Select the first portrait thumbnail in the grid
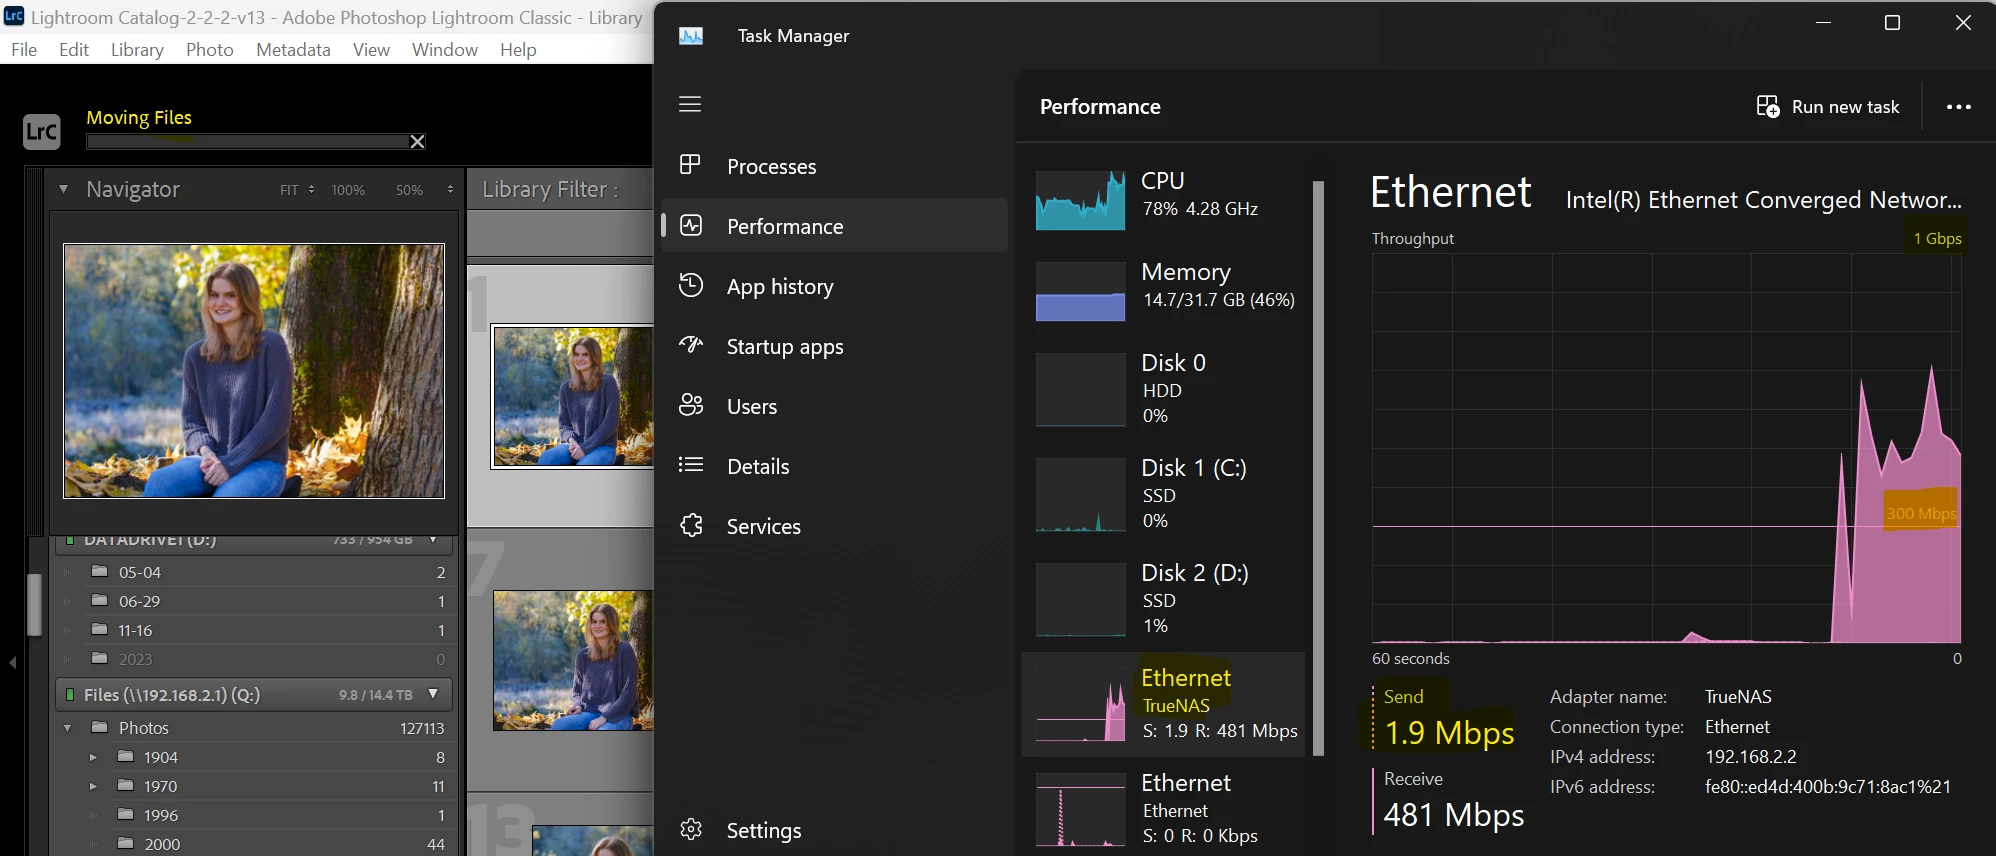This screenshot has width=1996, height=856. click(573, 396)
